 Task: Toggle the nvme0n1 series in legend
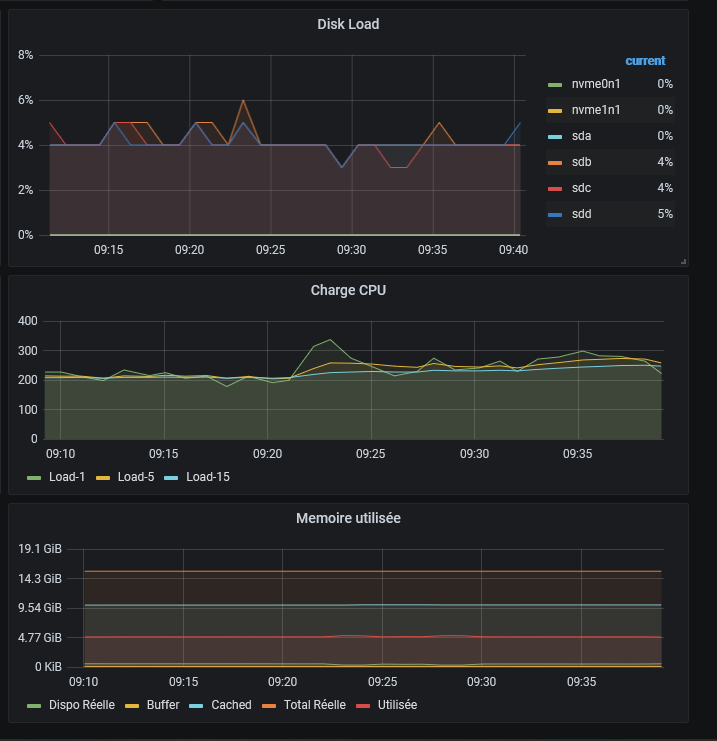click(x=596, y=84)
